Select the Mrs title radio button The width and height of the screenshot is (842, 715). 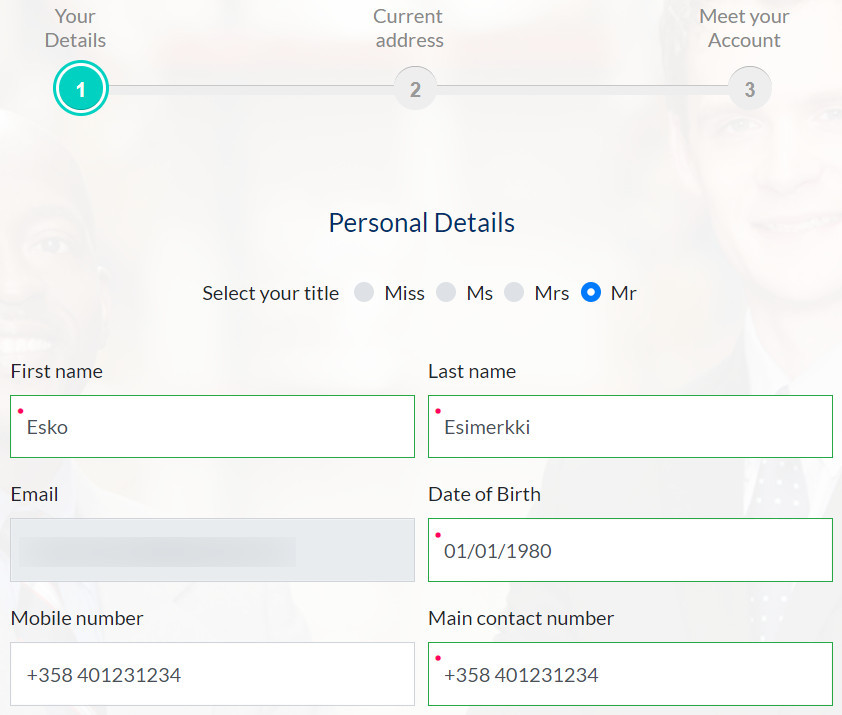click(514, 293)
